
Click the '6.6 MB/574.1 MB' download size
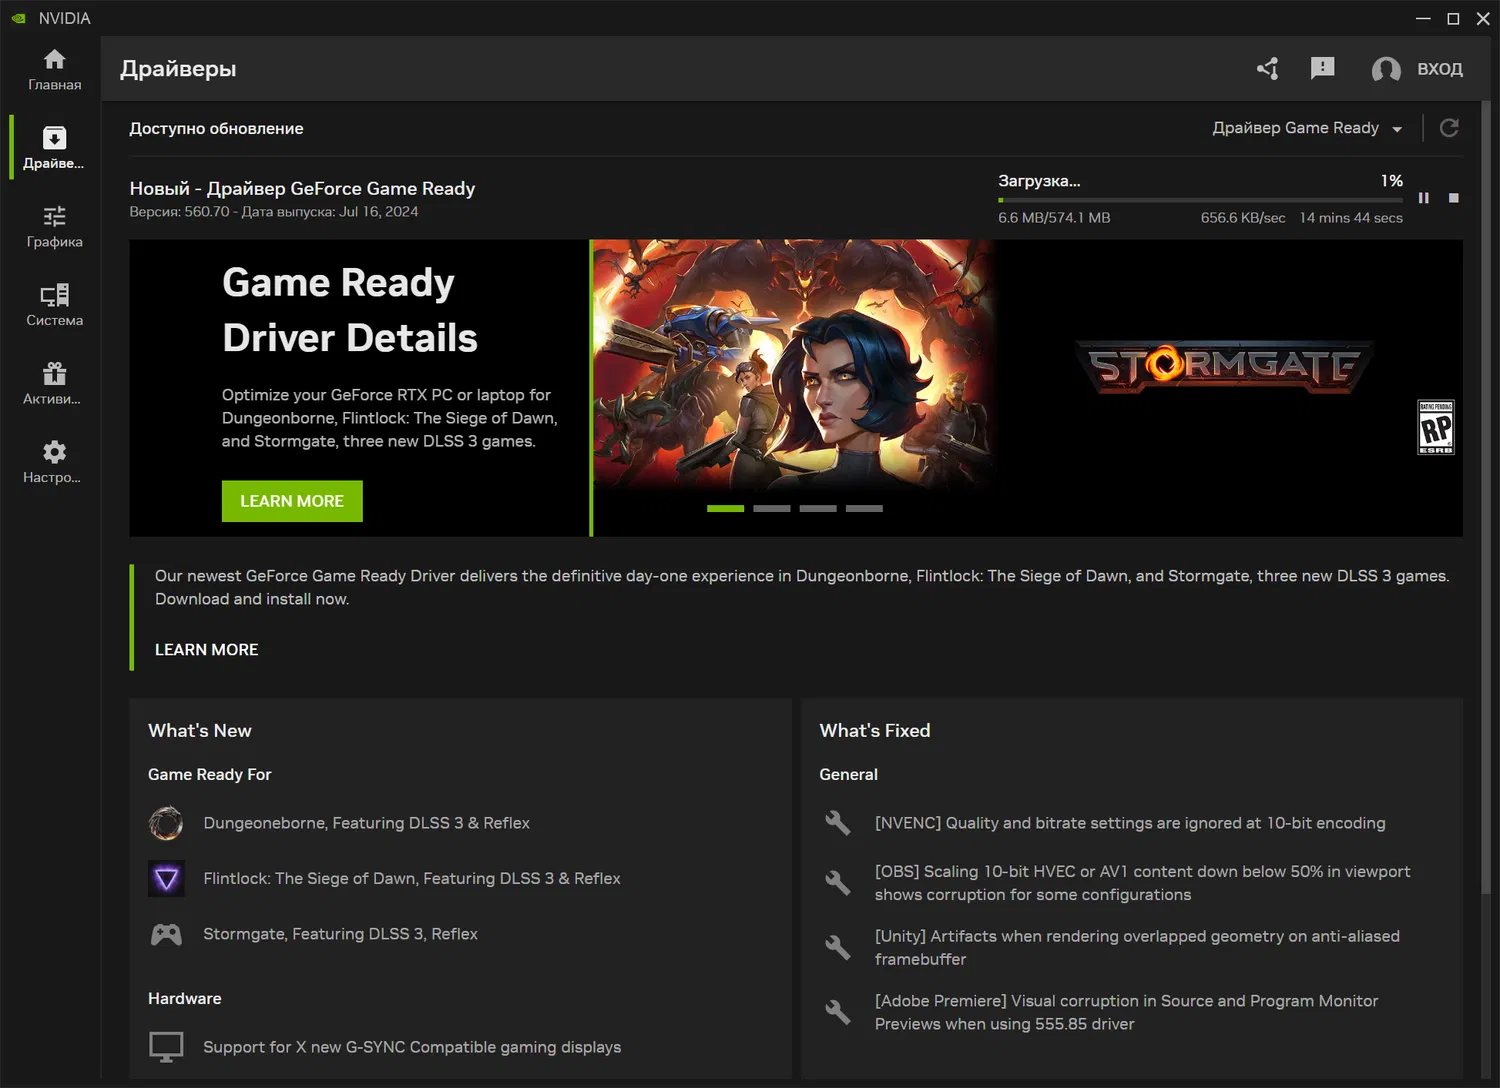pyautogui.click(x=1054, y=218)
